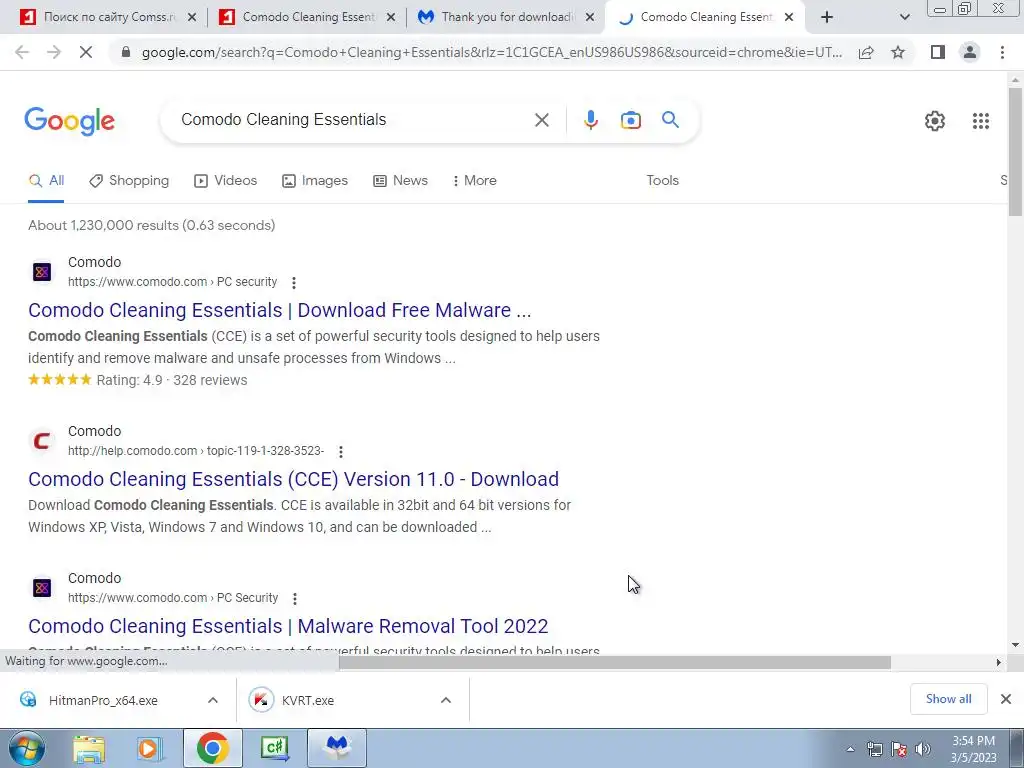Open Google apps grid
Viewport: 1024px width, 768px height.
980,121
